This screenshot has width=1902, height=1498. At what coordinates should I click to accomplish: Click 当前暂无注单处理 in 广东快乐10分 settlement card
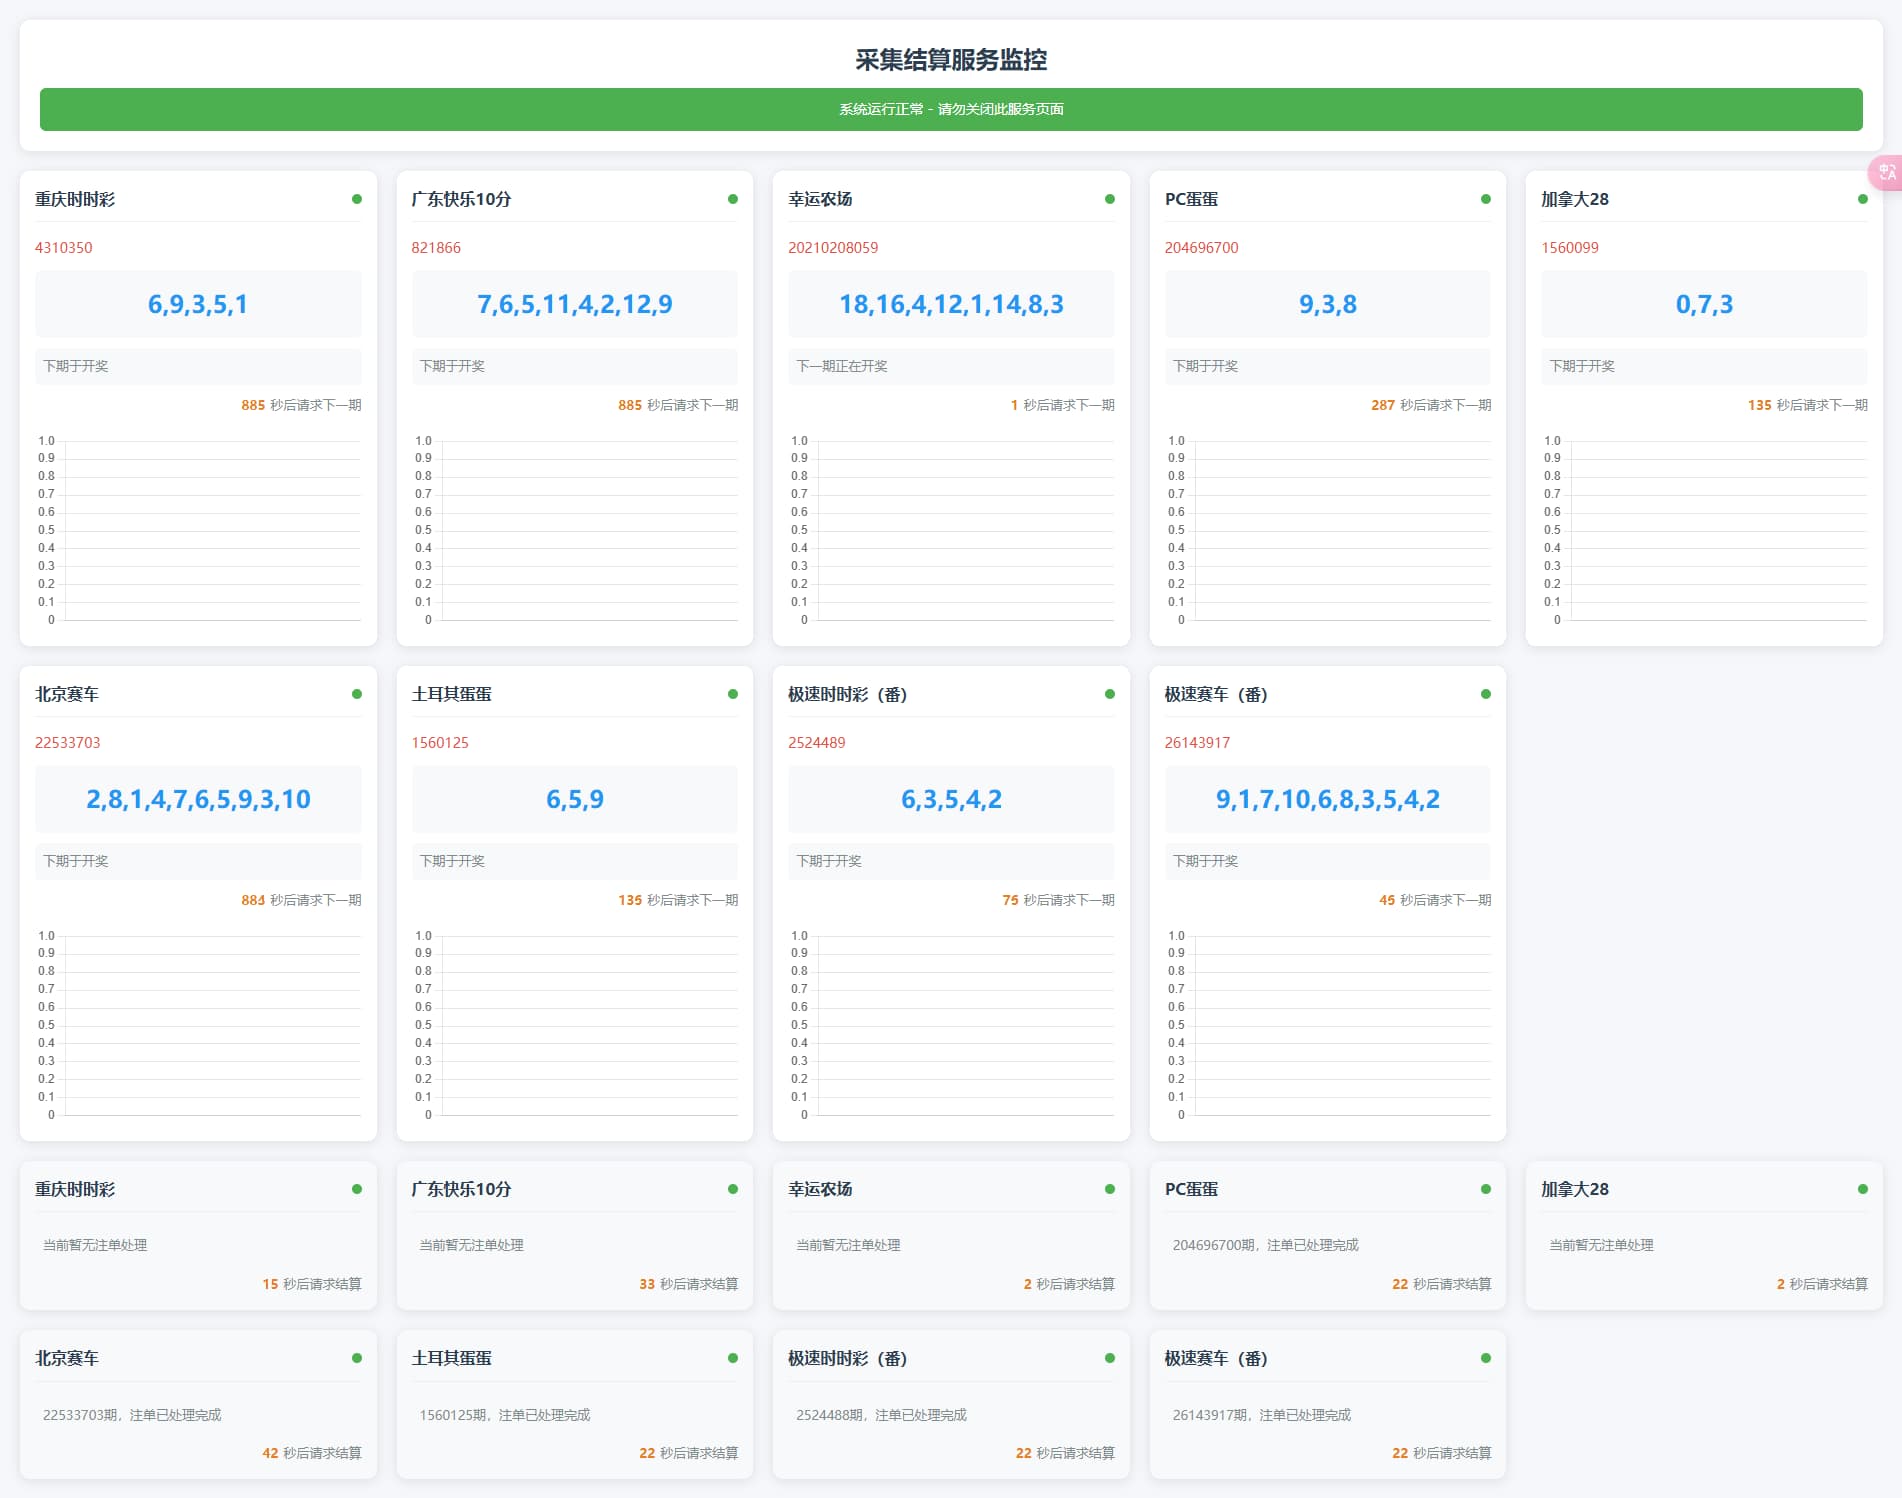pos(471,1245)
